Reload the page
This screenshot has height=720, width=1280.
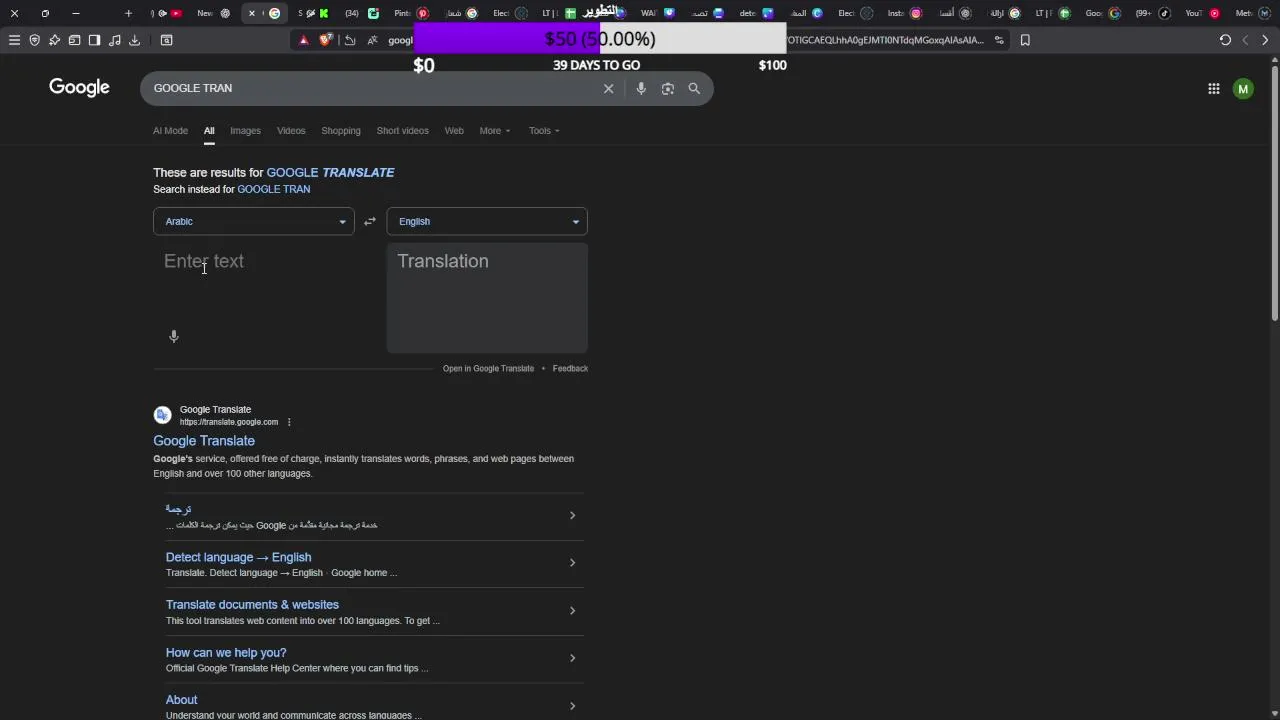(1225, 40)
